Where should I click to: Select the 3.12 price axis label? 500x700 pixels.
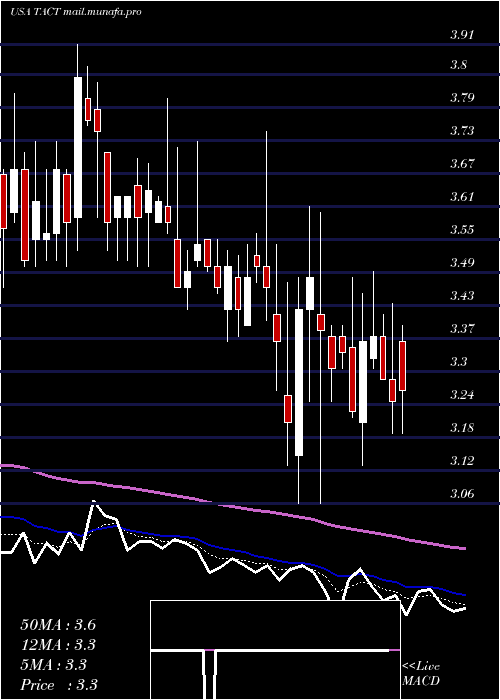coord(462,460)
